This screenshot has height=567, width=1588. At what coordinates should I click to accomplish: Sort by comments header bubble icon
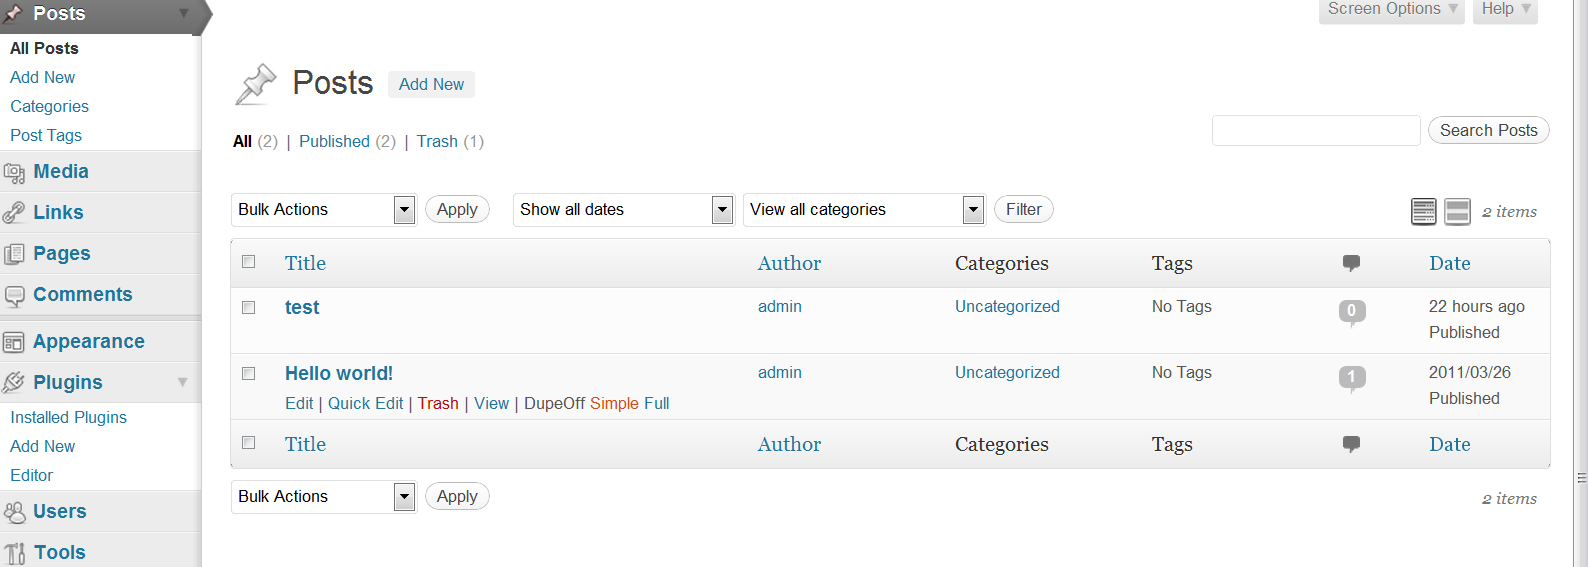[x=1351, y=263]
